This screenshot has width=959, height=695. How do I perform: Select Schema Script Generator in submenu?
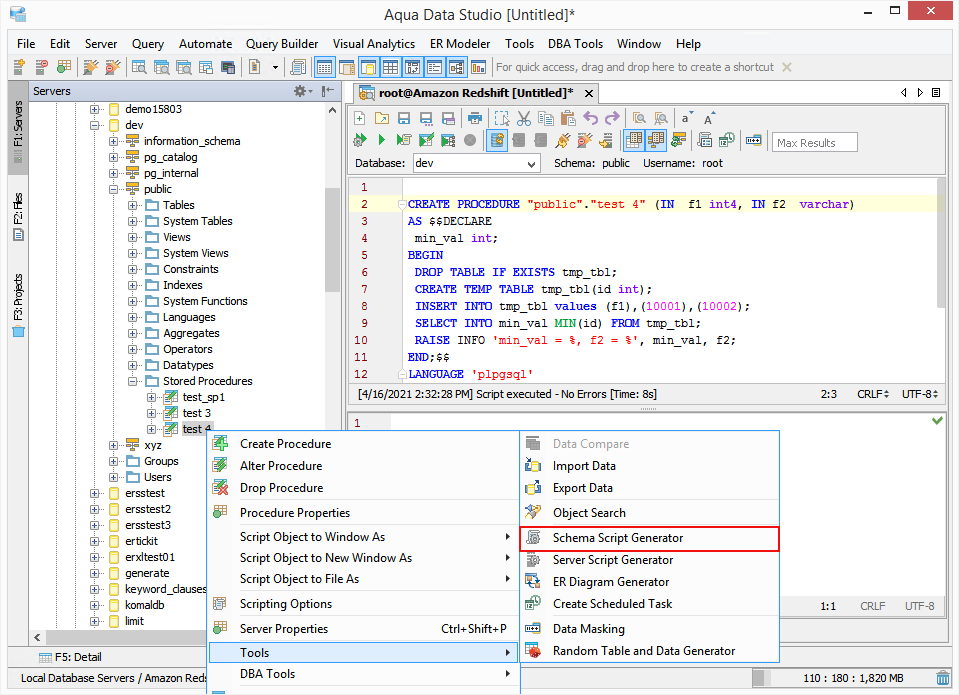click(617, 538)
